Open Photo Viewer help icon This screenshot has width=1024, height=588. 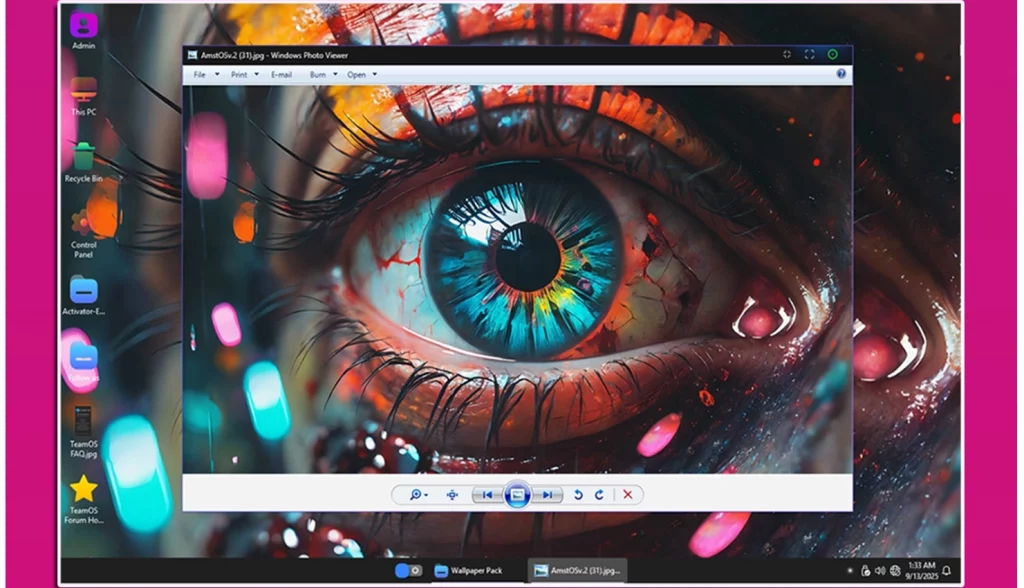tap(841, 74)
